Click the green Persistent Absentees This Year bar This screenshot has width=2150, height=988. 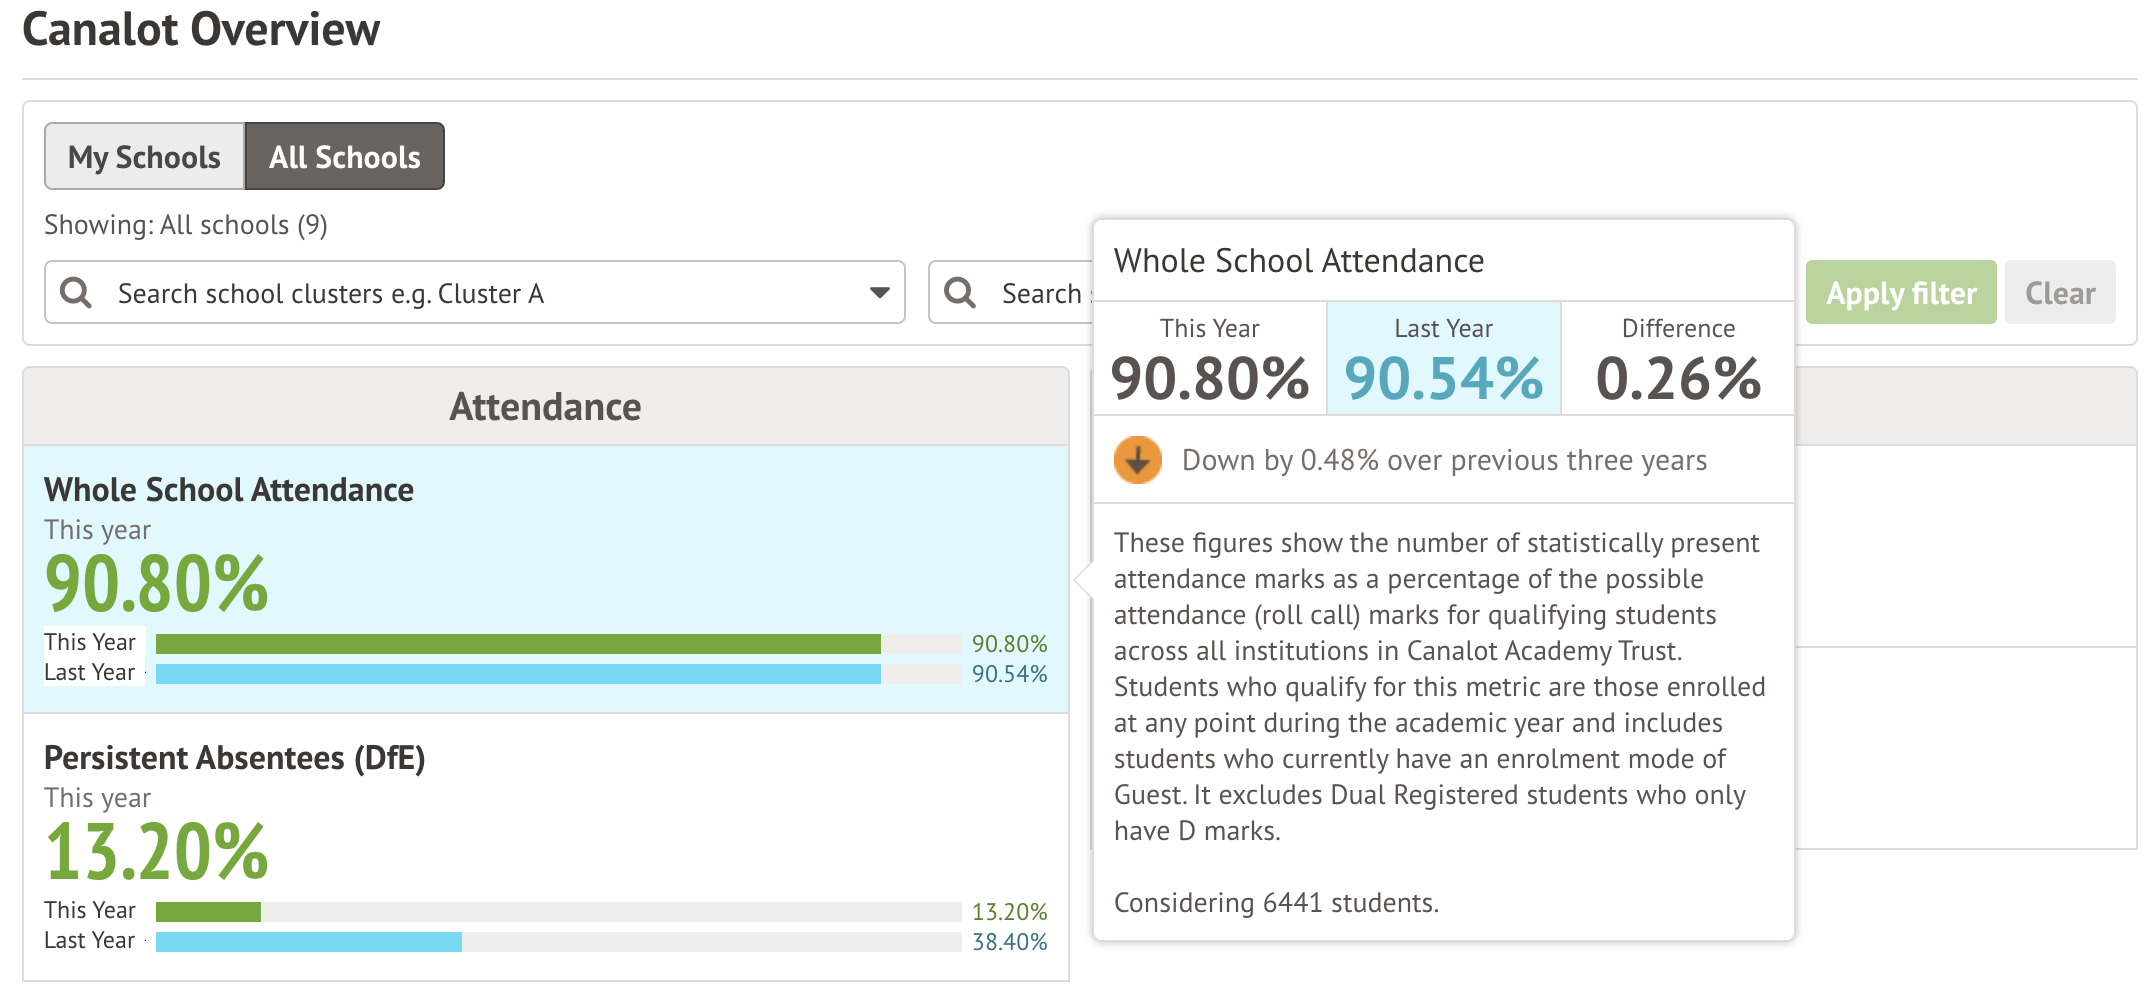pos(208,912)
